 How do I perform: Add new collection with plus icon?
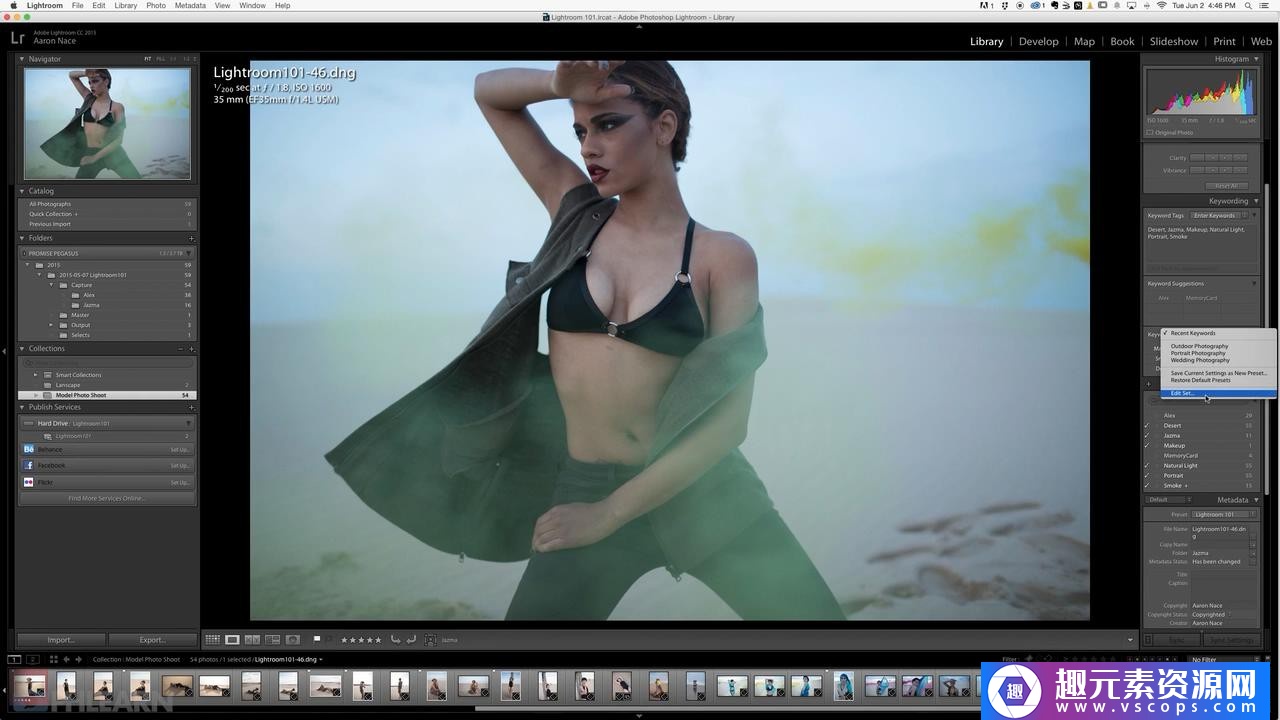pos(191,349)
